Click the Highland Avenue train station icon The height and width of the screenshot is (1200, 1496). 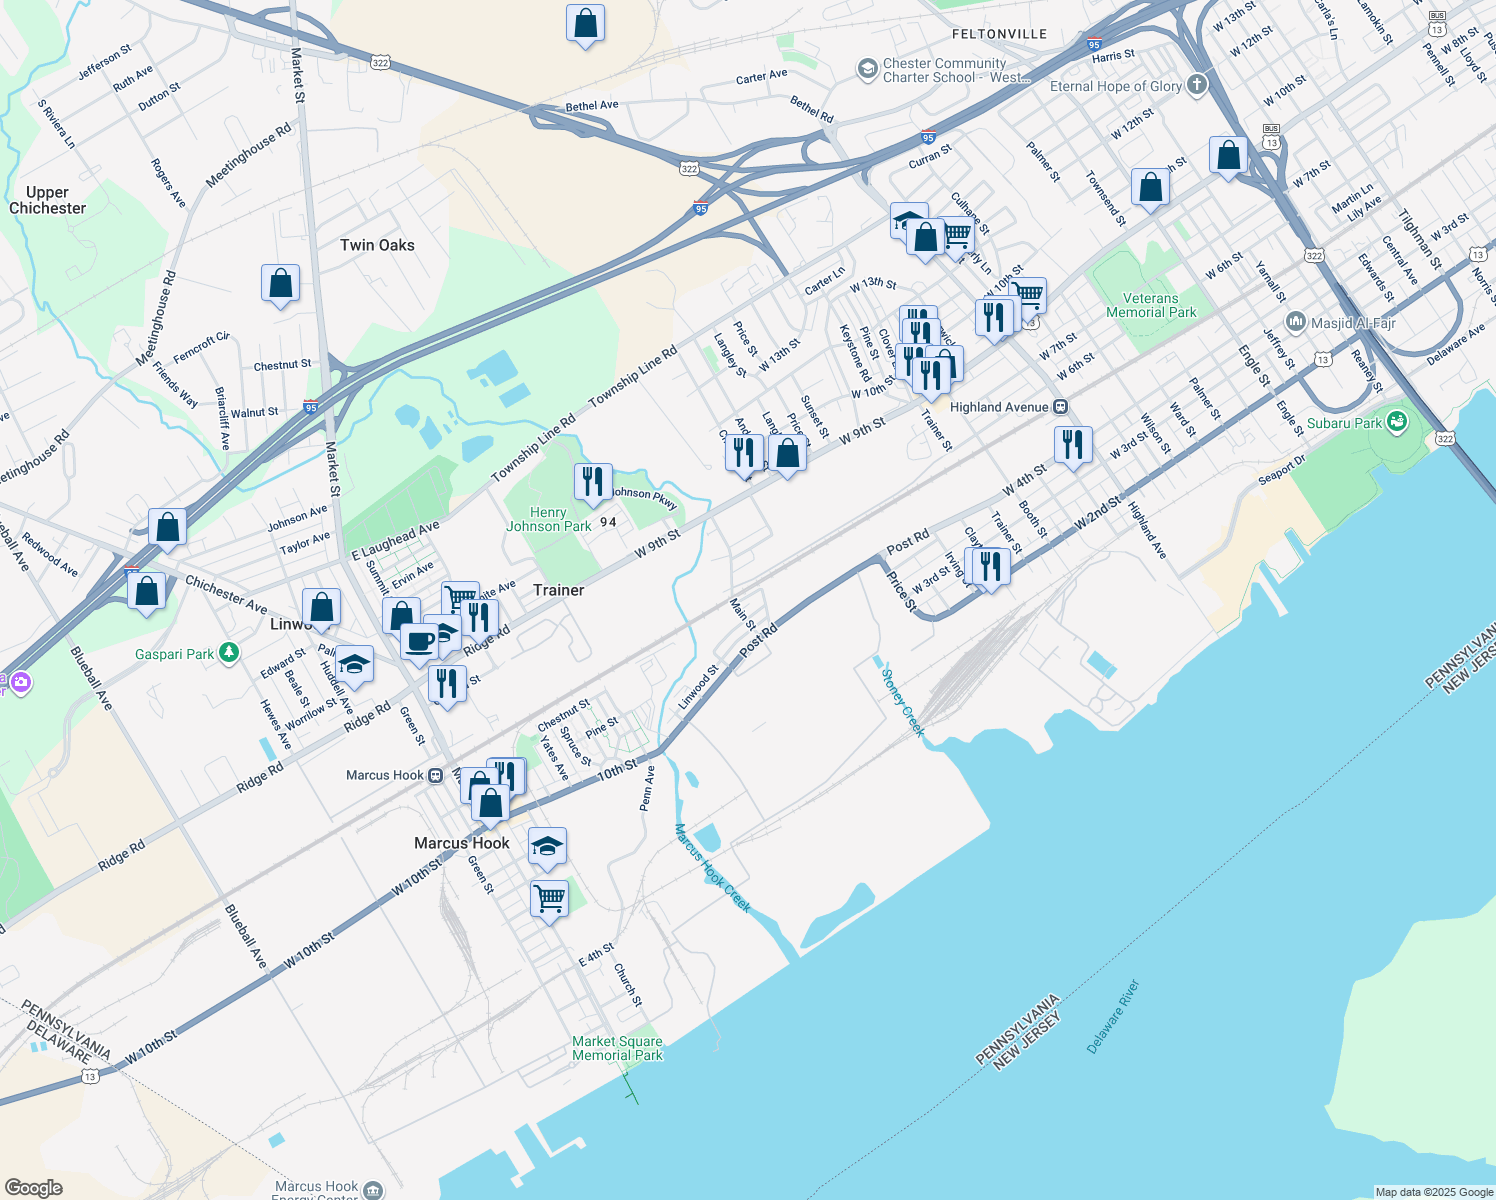point(1060,407)
